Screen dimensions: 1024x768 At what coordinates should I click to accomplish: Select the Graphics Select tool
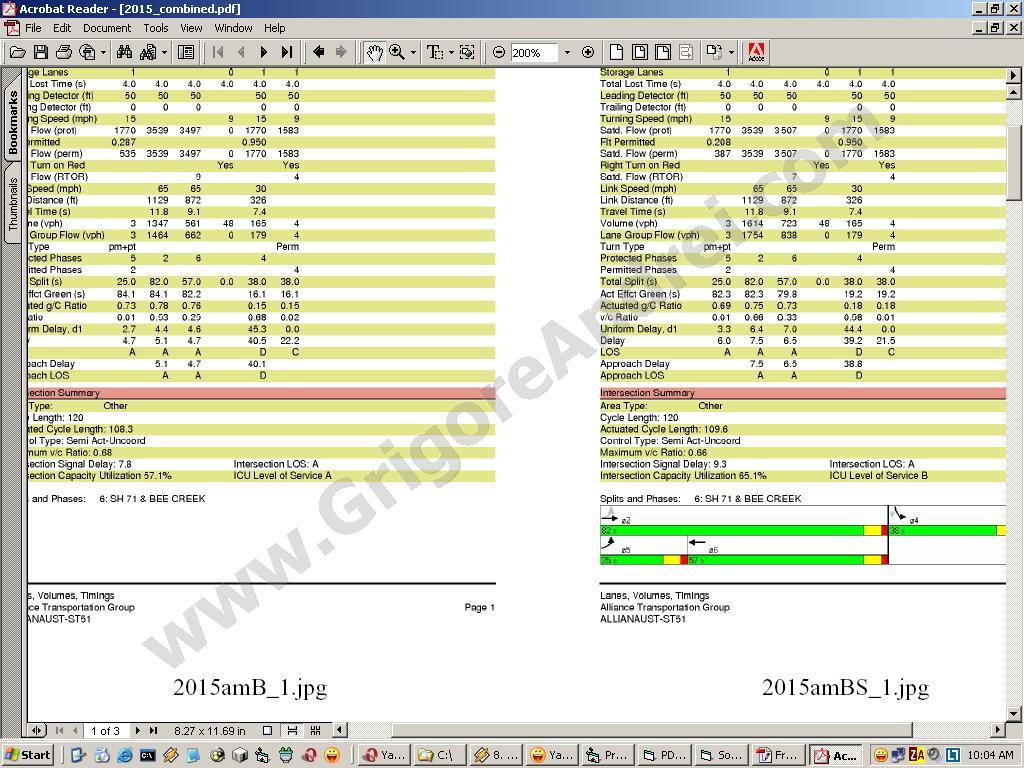pos(467,52)
